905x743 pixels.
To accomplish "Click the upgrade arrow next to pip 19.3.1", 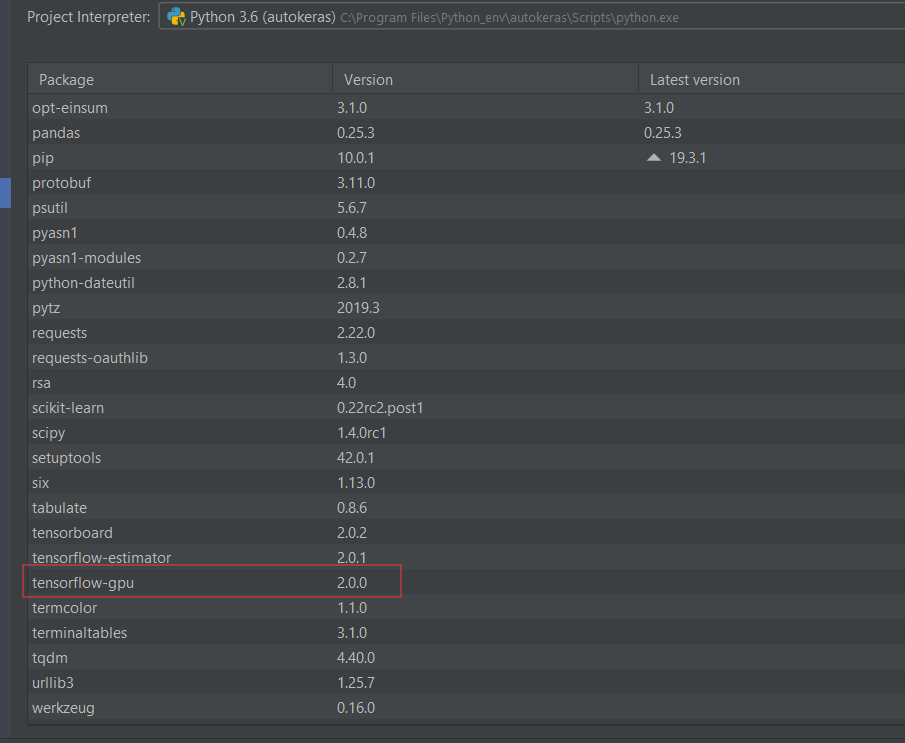I will coord(654,157).
